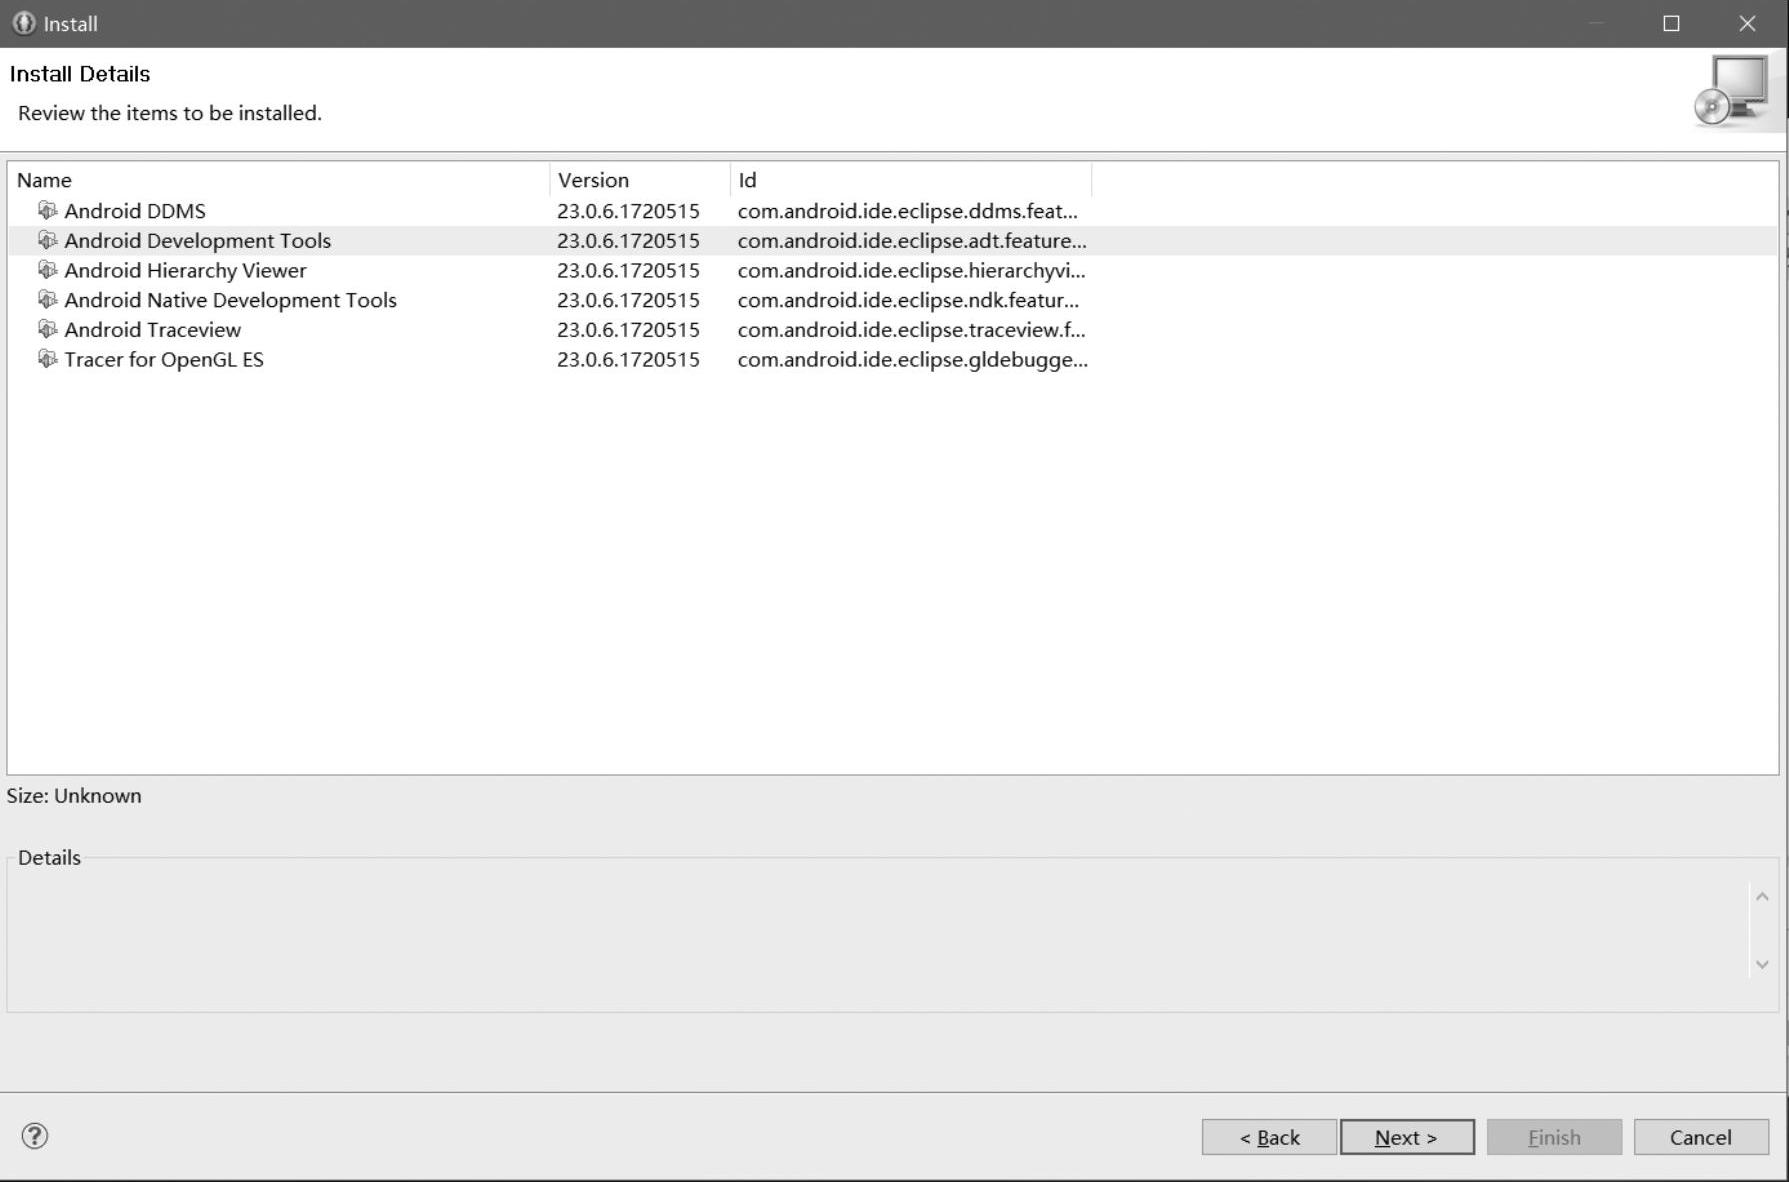The height and width of the screenshot is (1182, 1789).
Task: Click the icon beside Android Native Development Tools
Action: pyautogui.click(x=47, y=299)
